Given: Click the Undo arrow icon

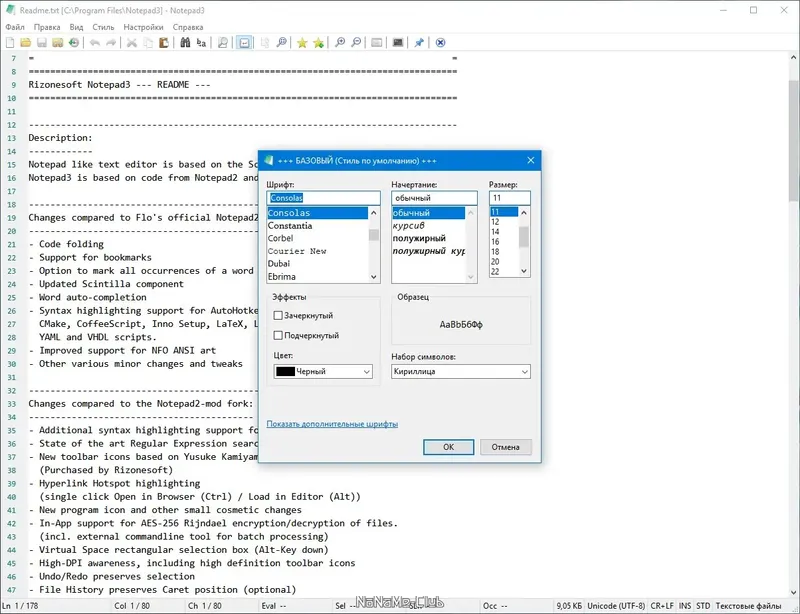Looking at the screenshot, I should pos(95,43).
